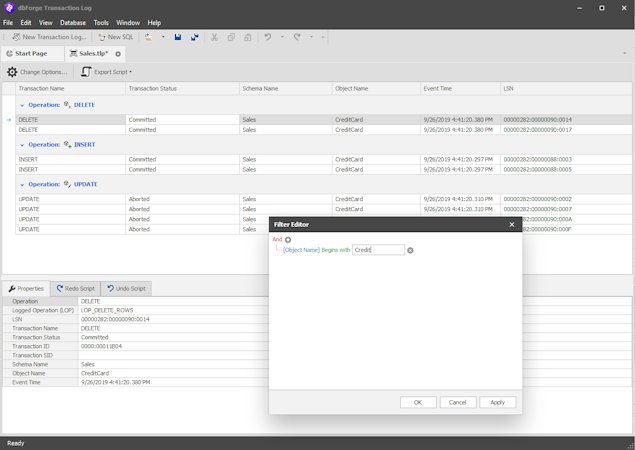Open the Undo history dropdown arrow
The height and width of the screenshot is (450, 635).
point(282,37)
